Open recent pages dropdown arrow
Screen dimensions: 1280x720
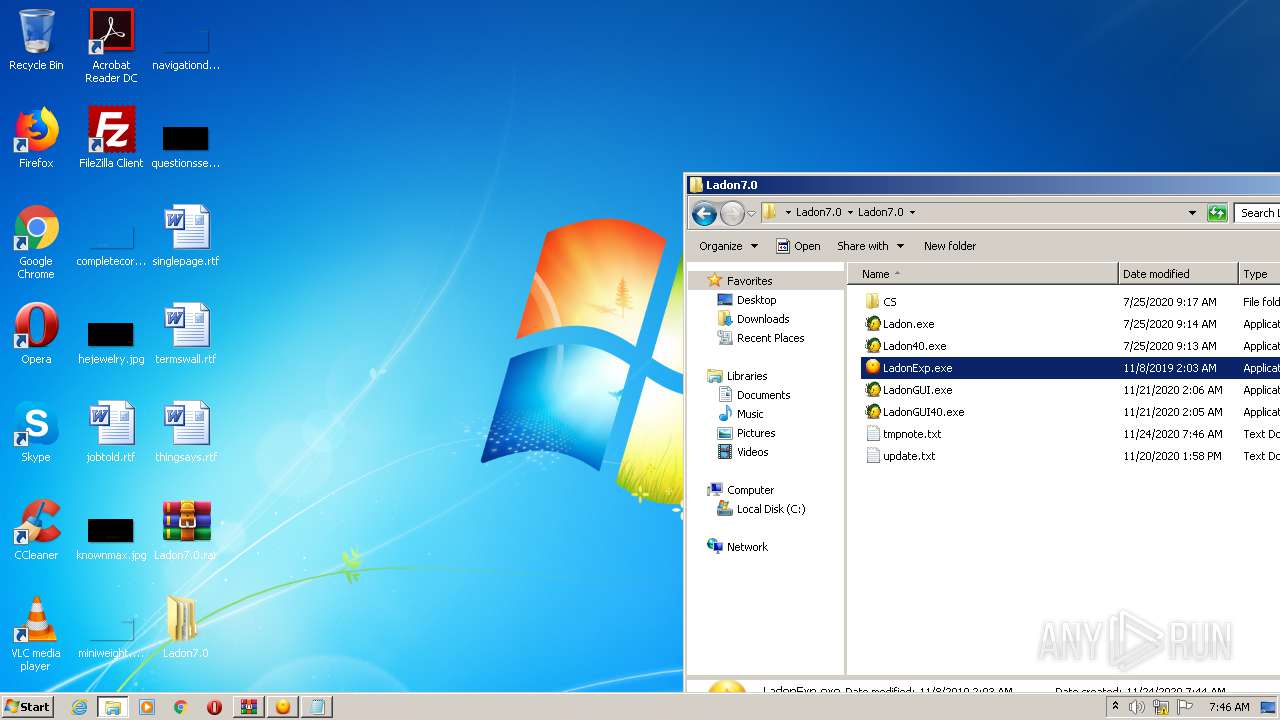pyautogui.click(x=752, y=213)
